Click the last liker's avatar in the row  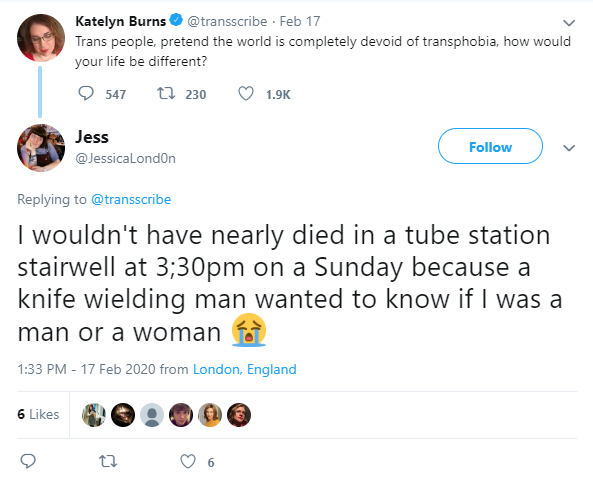[x=239, y=415]
